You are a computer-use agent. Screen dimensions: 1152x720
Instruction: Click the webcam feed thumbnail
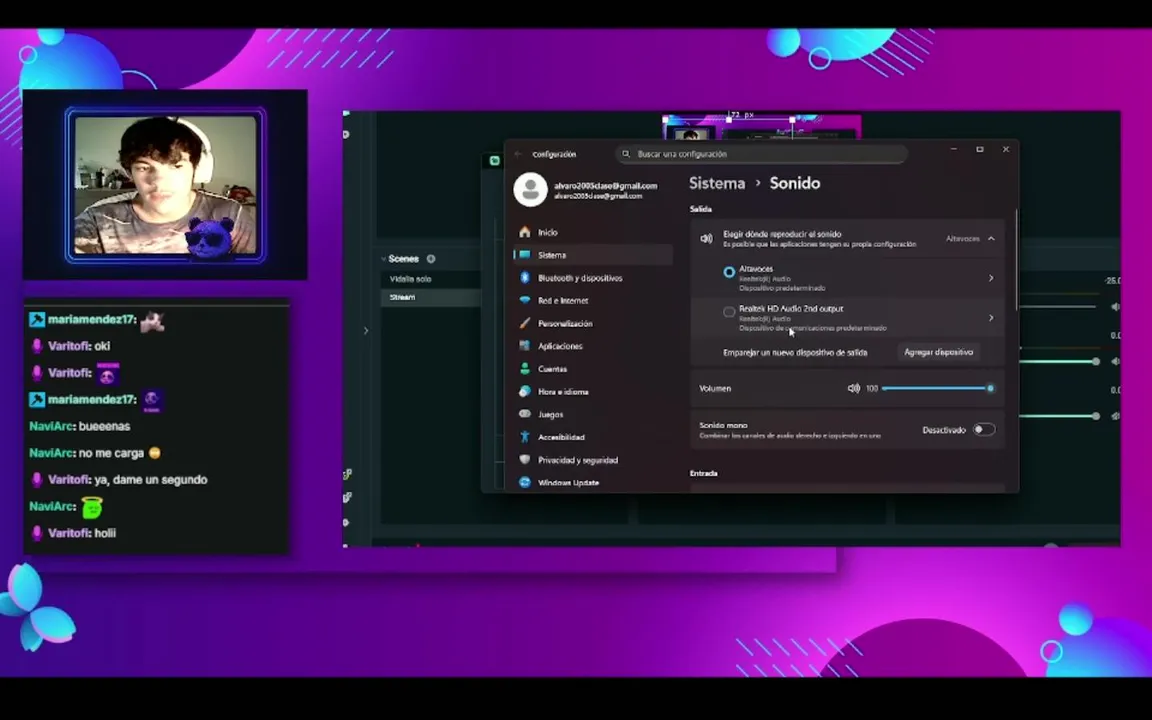click(x=166, y=185)
